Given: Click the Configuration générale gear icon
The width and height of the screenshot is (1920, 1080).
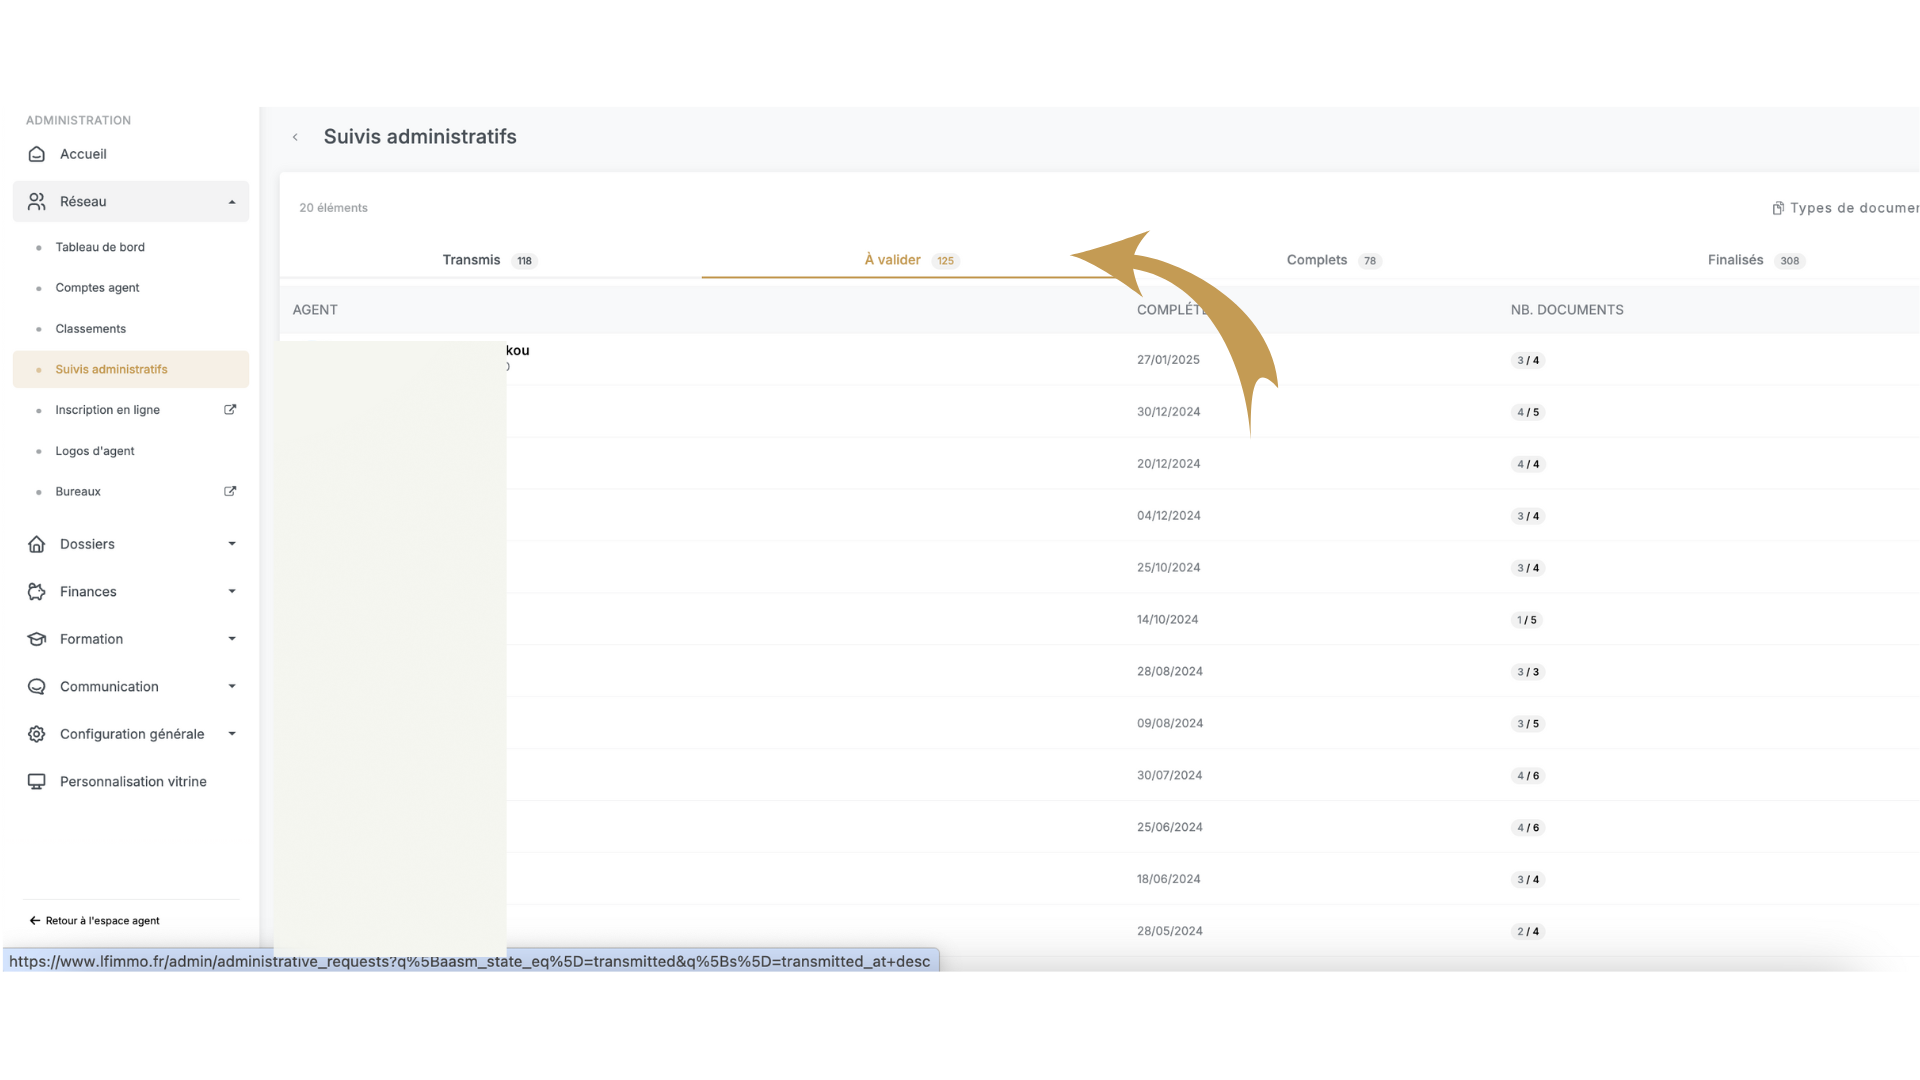Looking at the screenshot, I should pos(37,734).
